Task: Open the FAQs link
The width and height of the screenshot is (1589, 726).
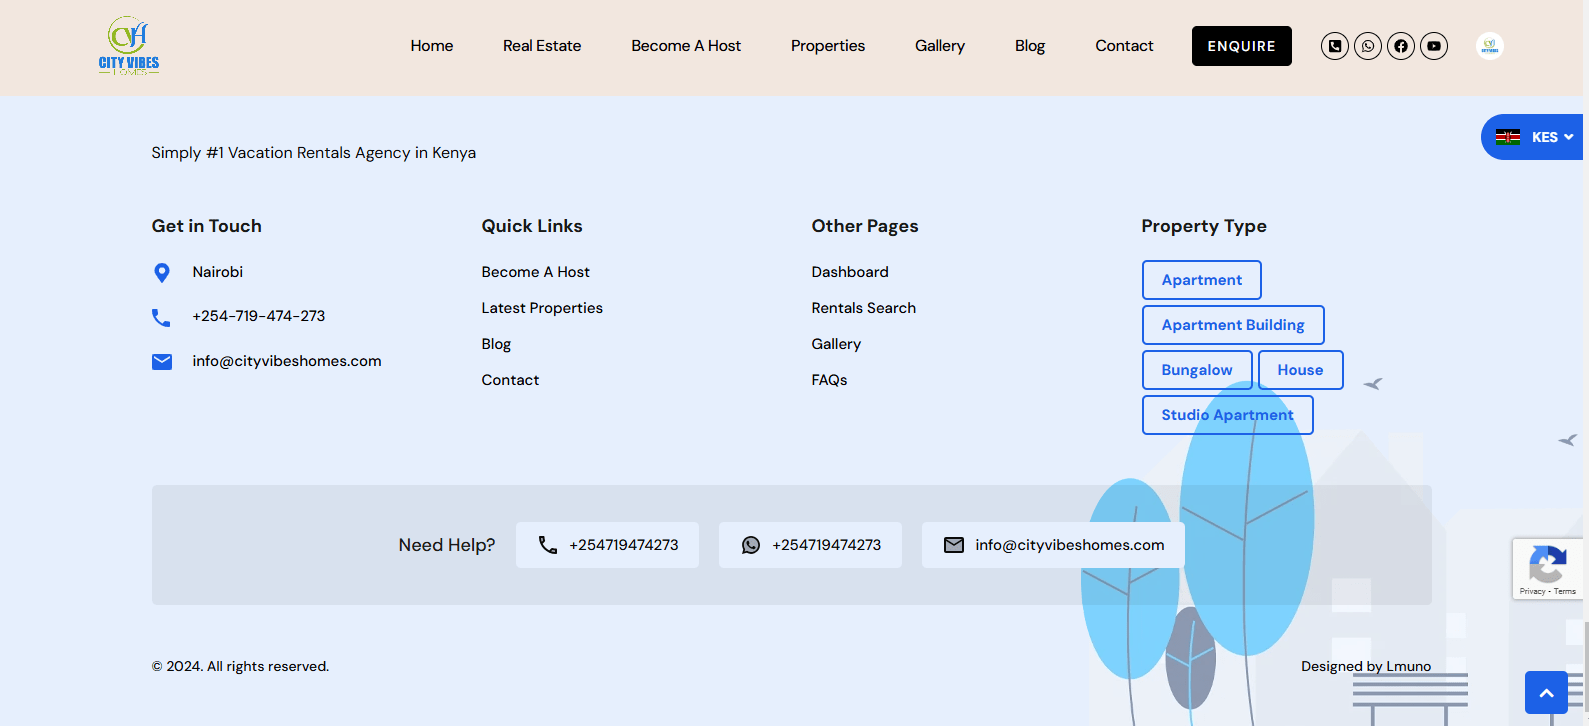Action: 829,380
